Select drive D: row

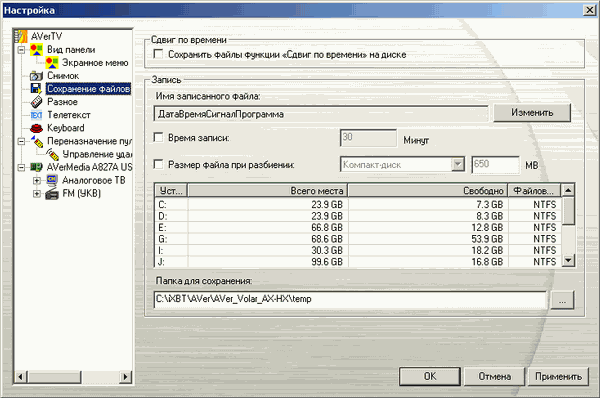pyautogui.click(x=358, y=216)
